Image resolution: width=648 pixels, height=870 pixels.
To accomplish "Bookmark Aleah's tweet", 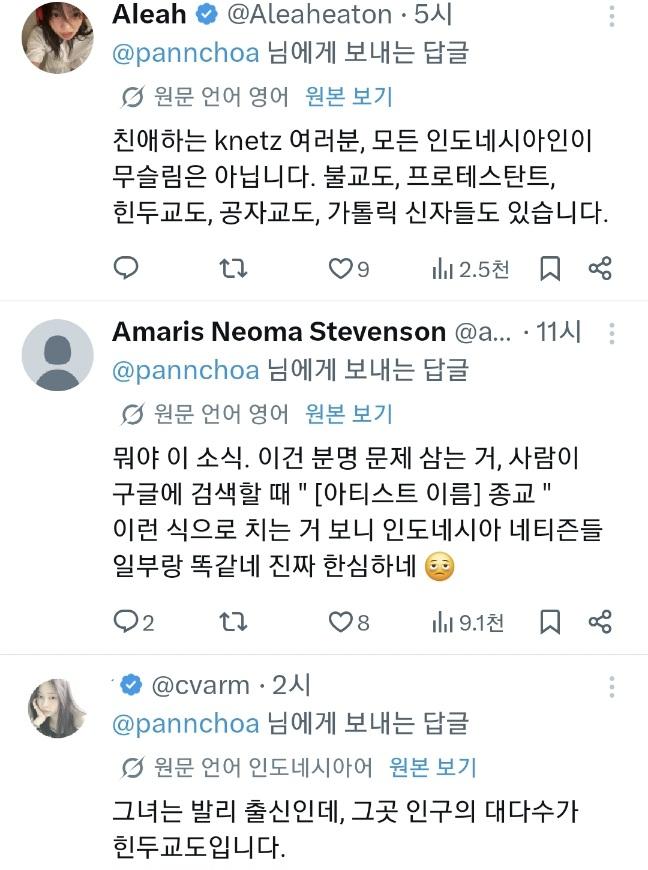I will [550, 269].
